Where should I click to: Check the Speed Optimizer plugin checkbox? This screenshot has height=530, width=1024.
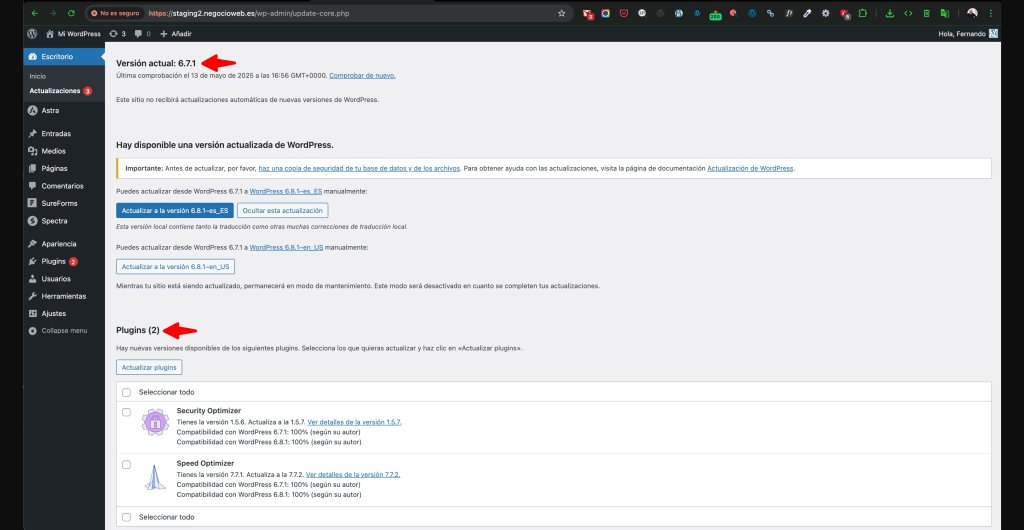tap(127, 465)
